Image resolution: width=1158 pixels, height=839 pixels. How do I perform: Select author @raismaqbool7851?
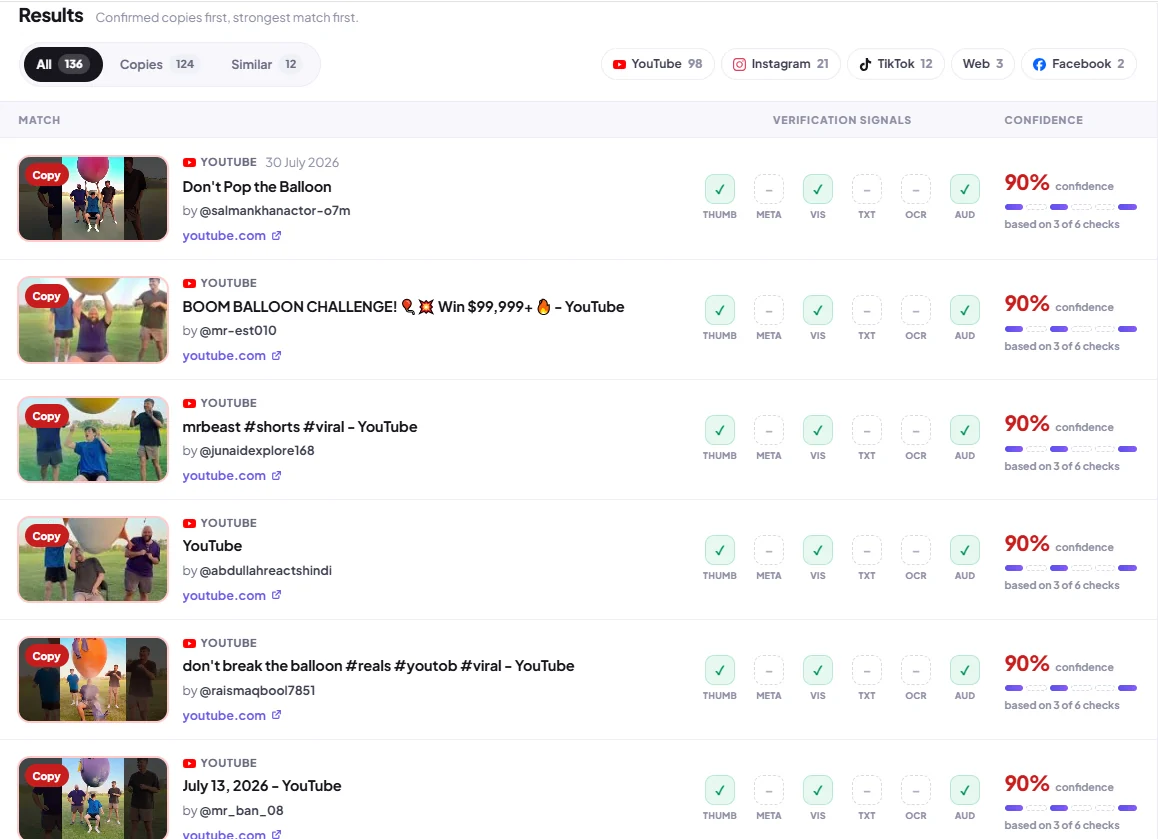coord(258,691)
